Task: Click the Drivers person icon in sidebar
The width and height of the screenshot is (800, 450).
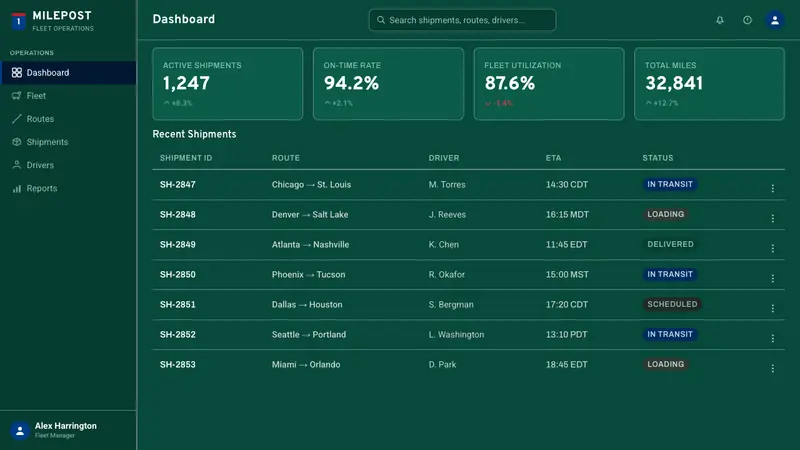Action: [x=17, y=165]
